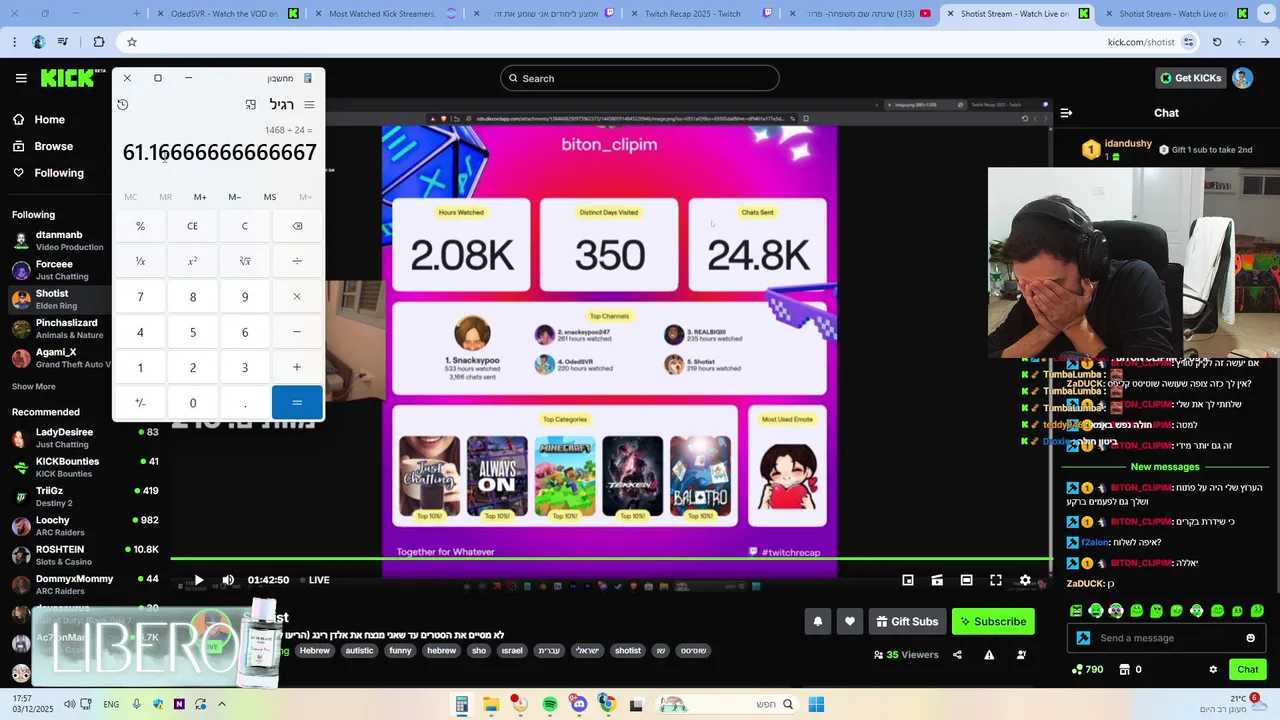
Task: Open followed channel Forceee
Action: pos(61,270)
